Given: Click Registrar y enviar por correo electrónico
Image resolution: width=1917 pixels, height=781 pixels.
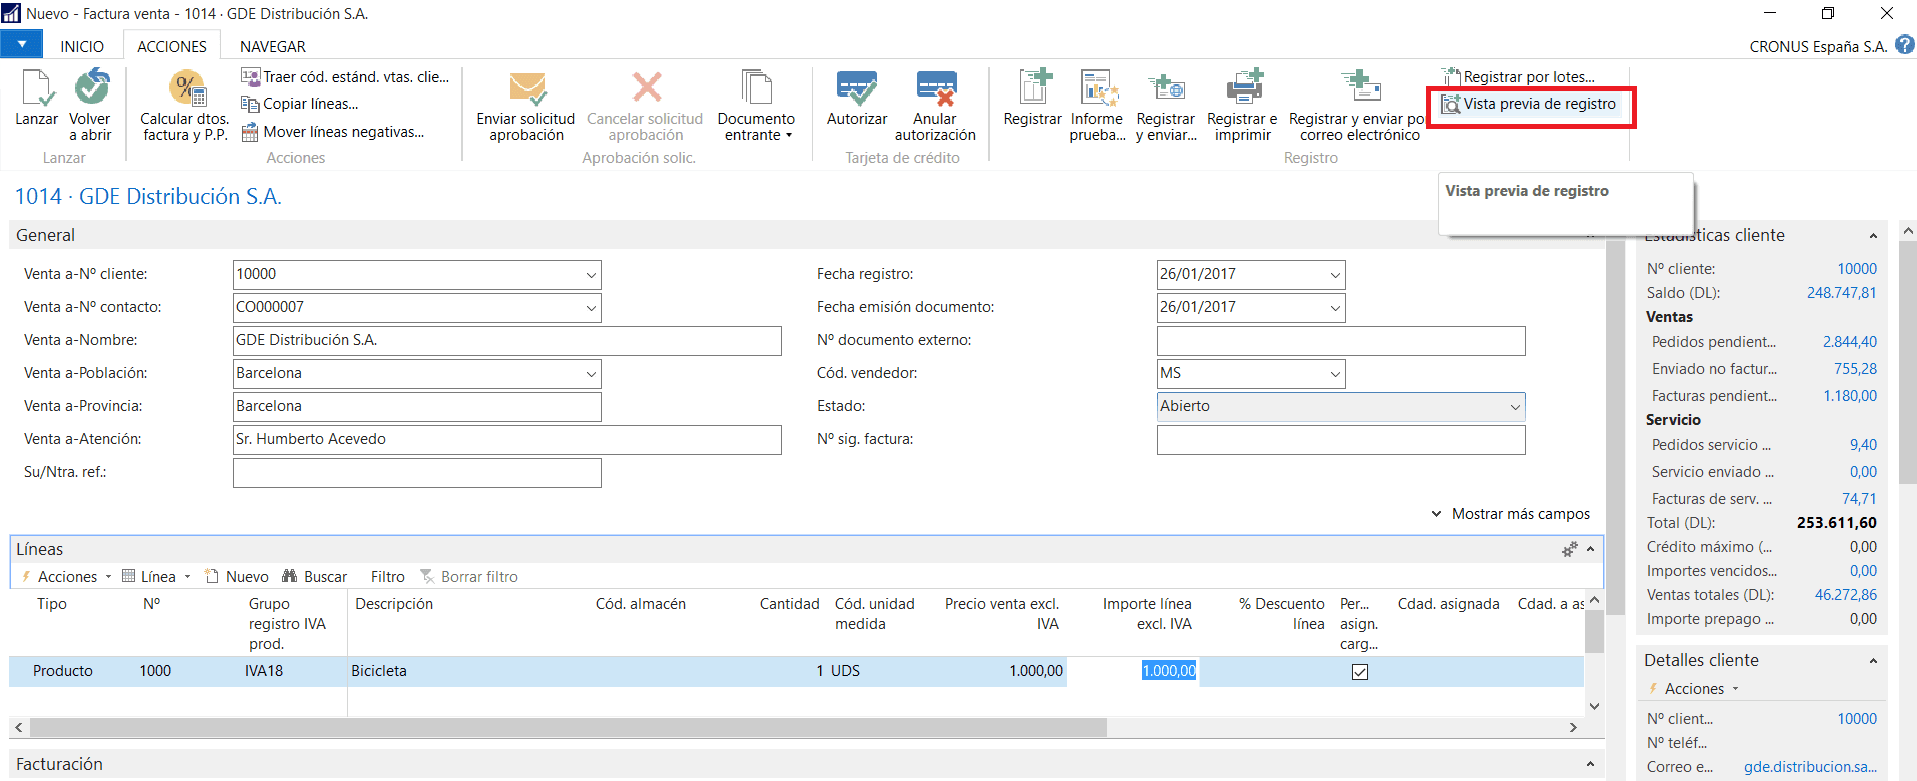Looking at the screenshot, I should pos(1360,106).
